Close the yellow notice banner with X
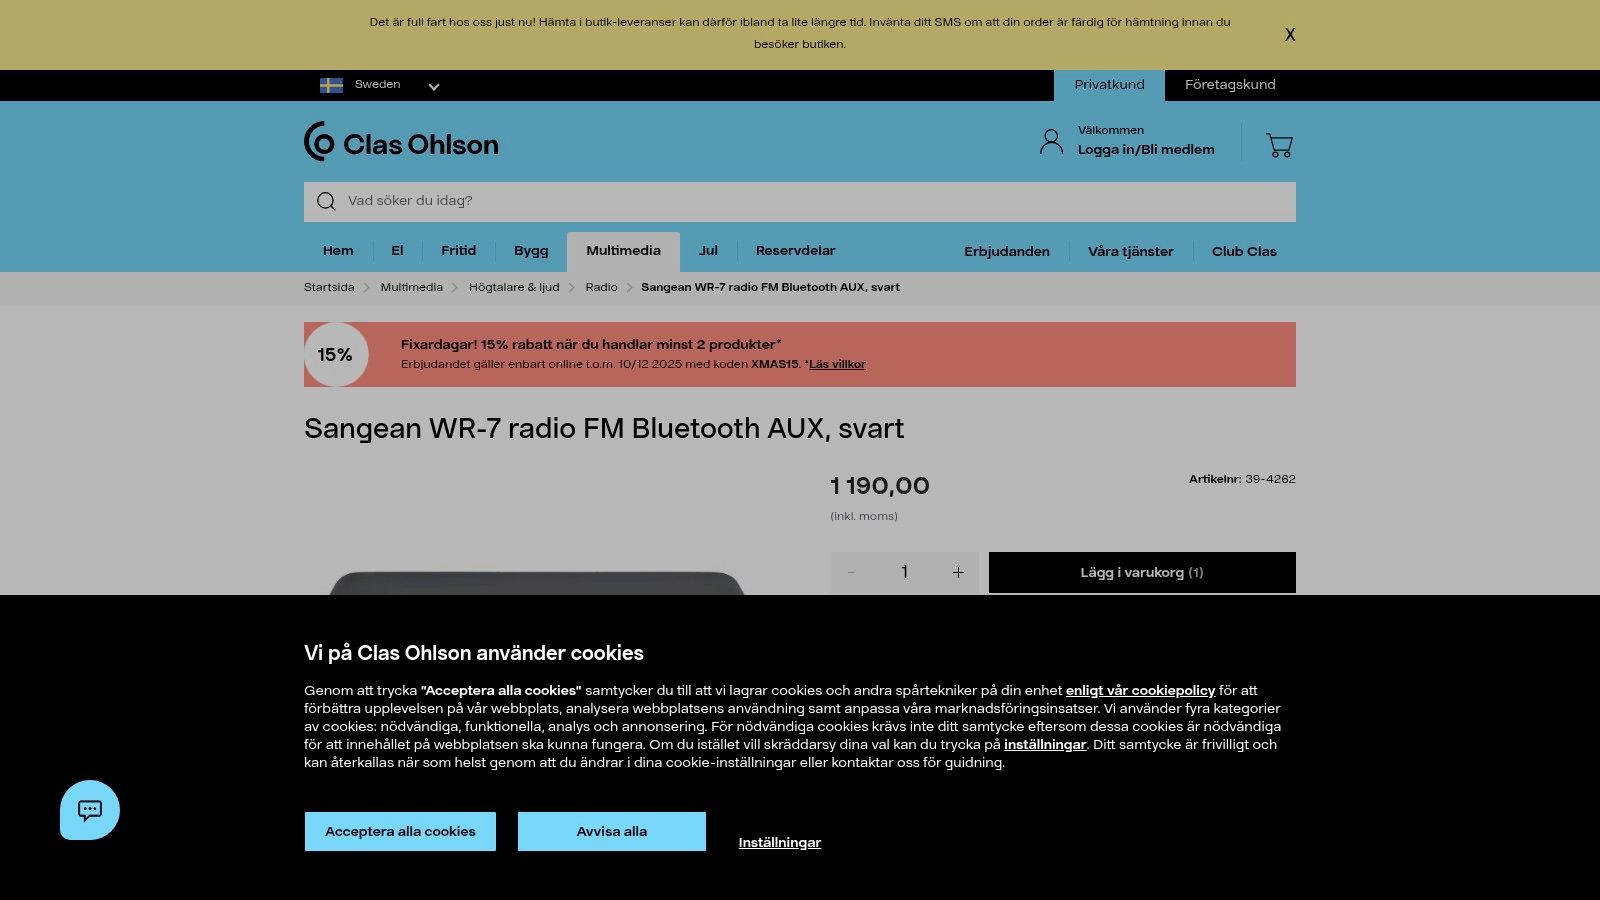1600x900 pixels. point(1290,35)
